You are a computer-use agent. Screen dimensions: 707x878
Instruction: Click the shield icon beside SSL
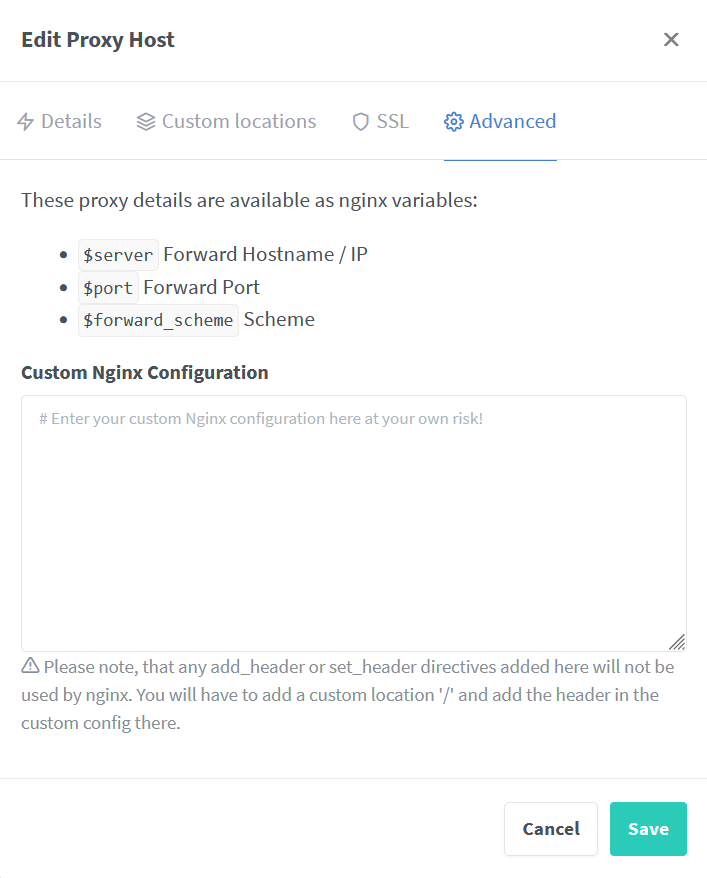359,121
